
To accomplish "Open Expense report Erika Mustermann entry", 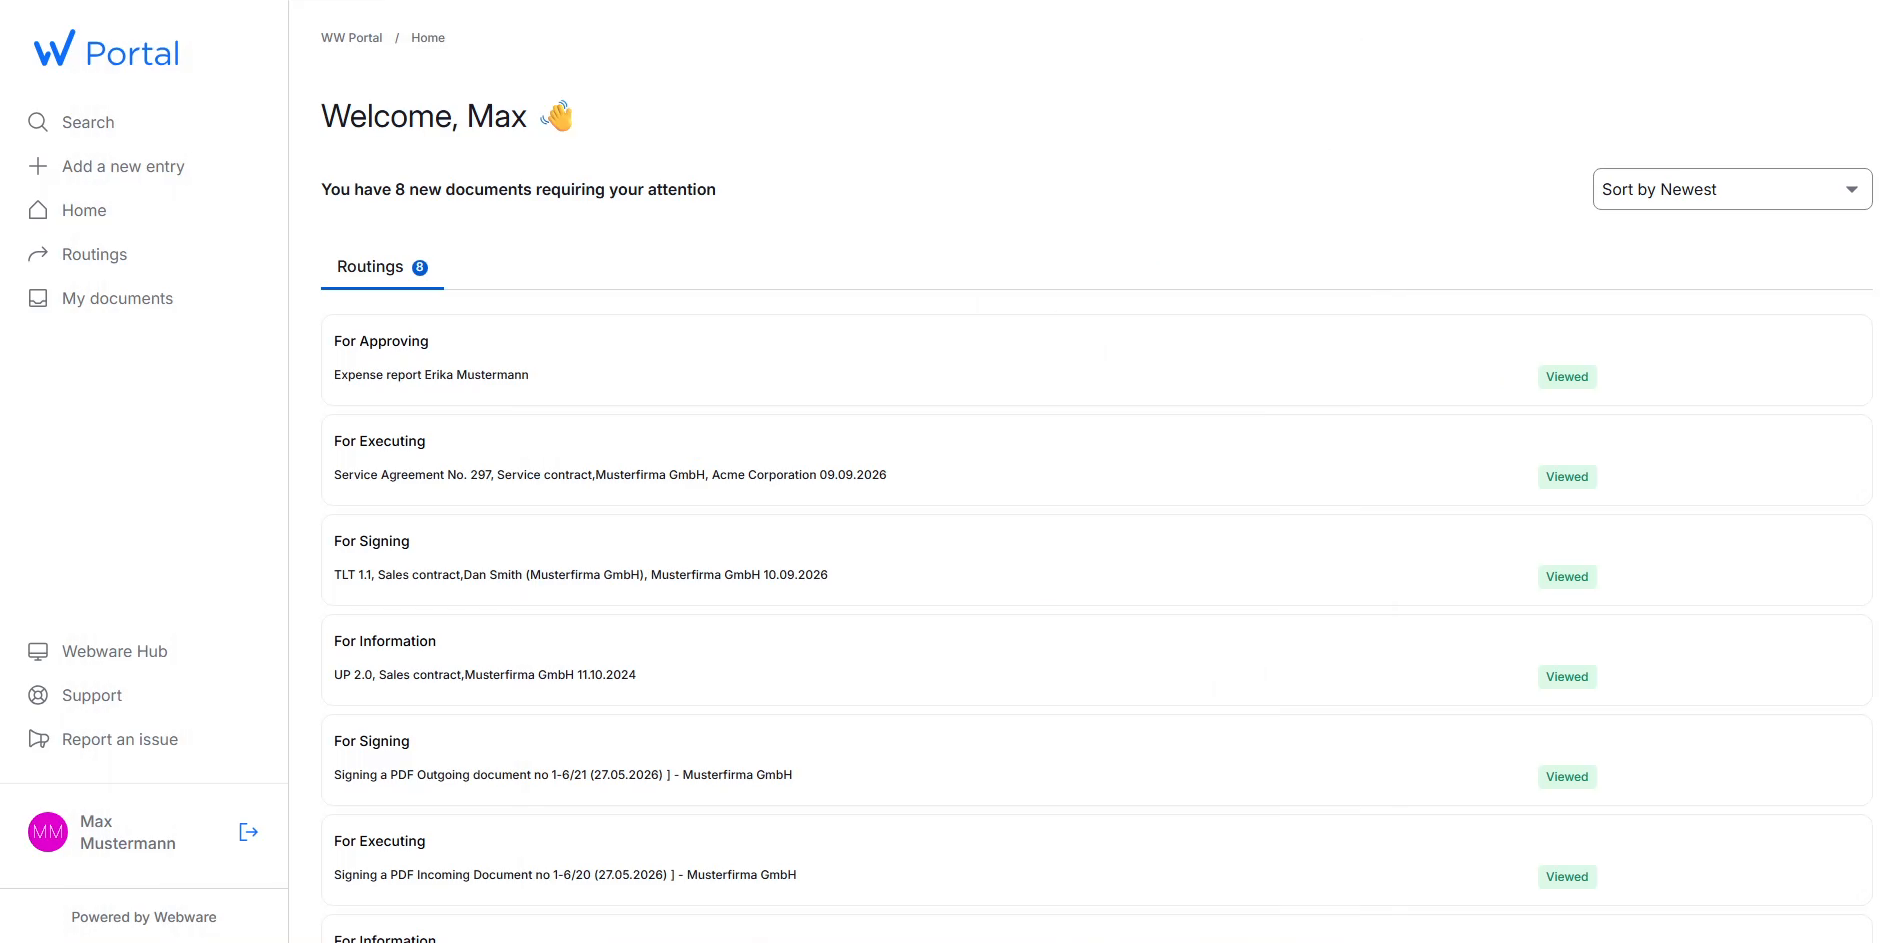I will click(x=1096, y=360).
